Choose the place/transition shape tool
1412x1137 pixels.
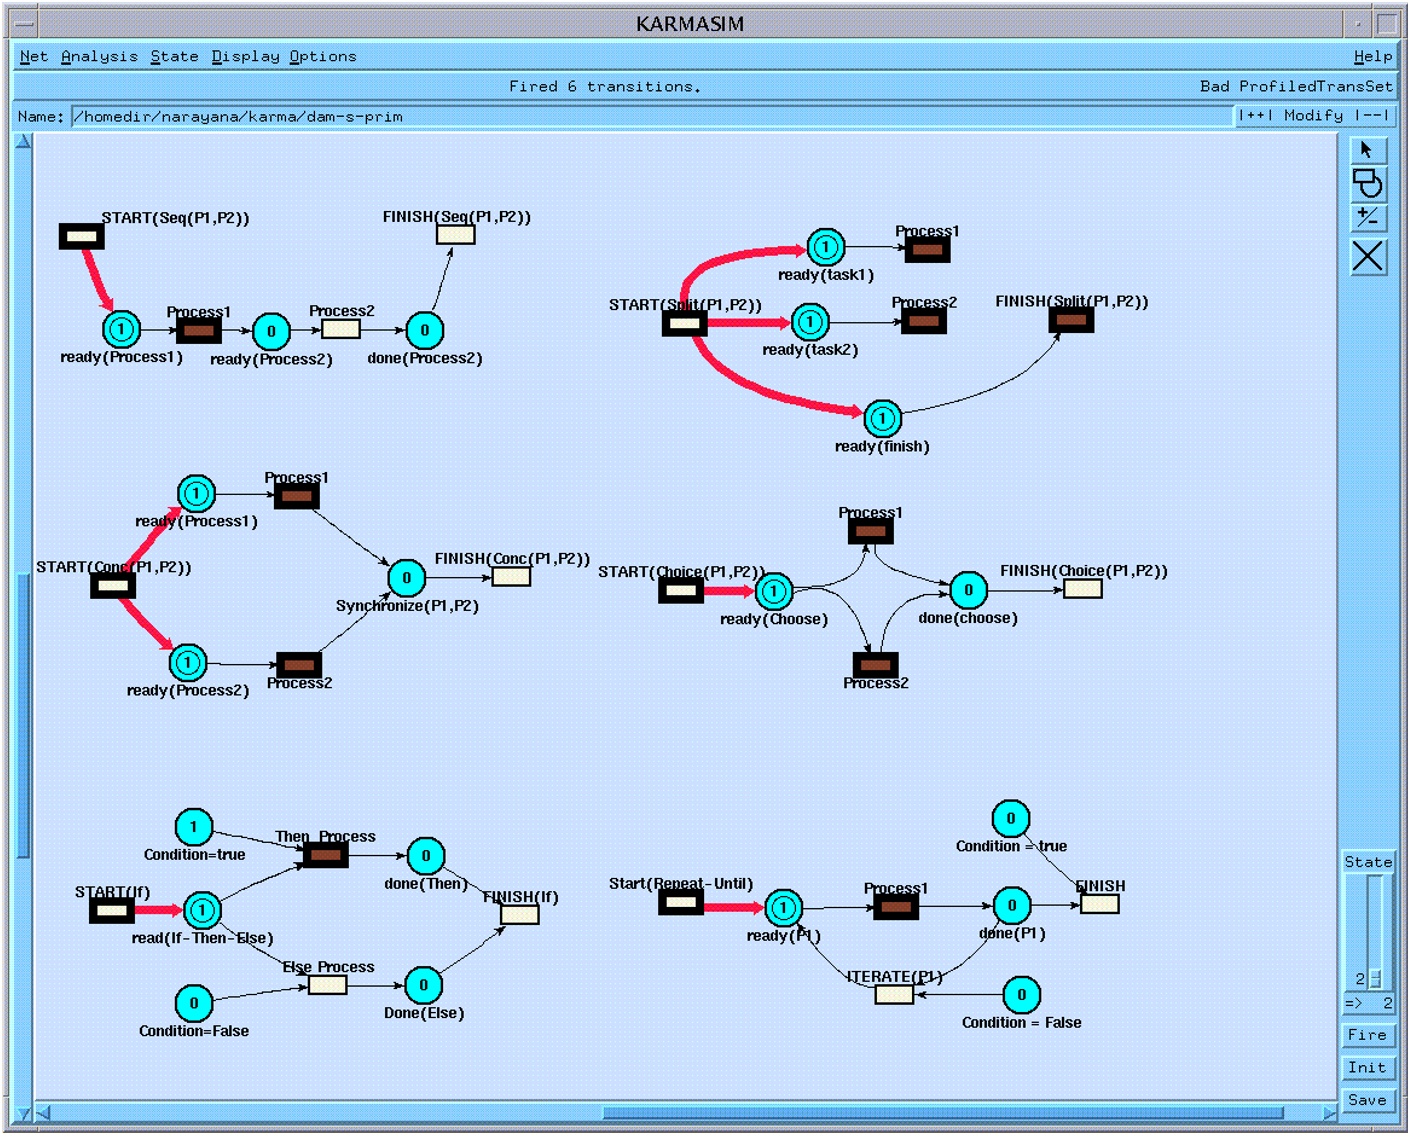[x=1367, y=184]
